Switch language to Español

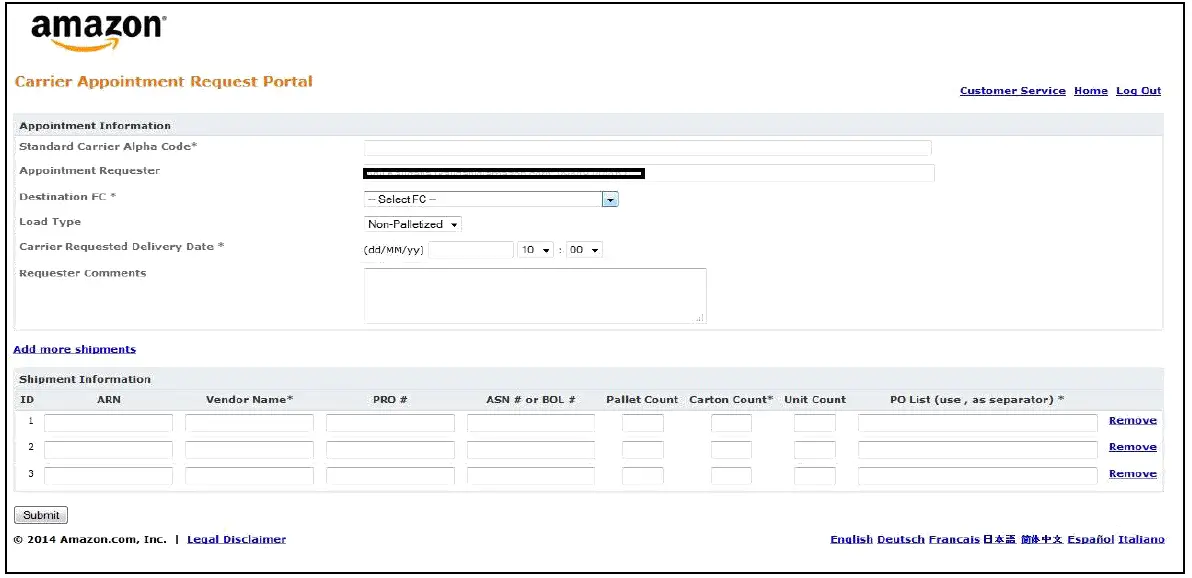point(1092,539)
